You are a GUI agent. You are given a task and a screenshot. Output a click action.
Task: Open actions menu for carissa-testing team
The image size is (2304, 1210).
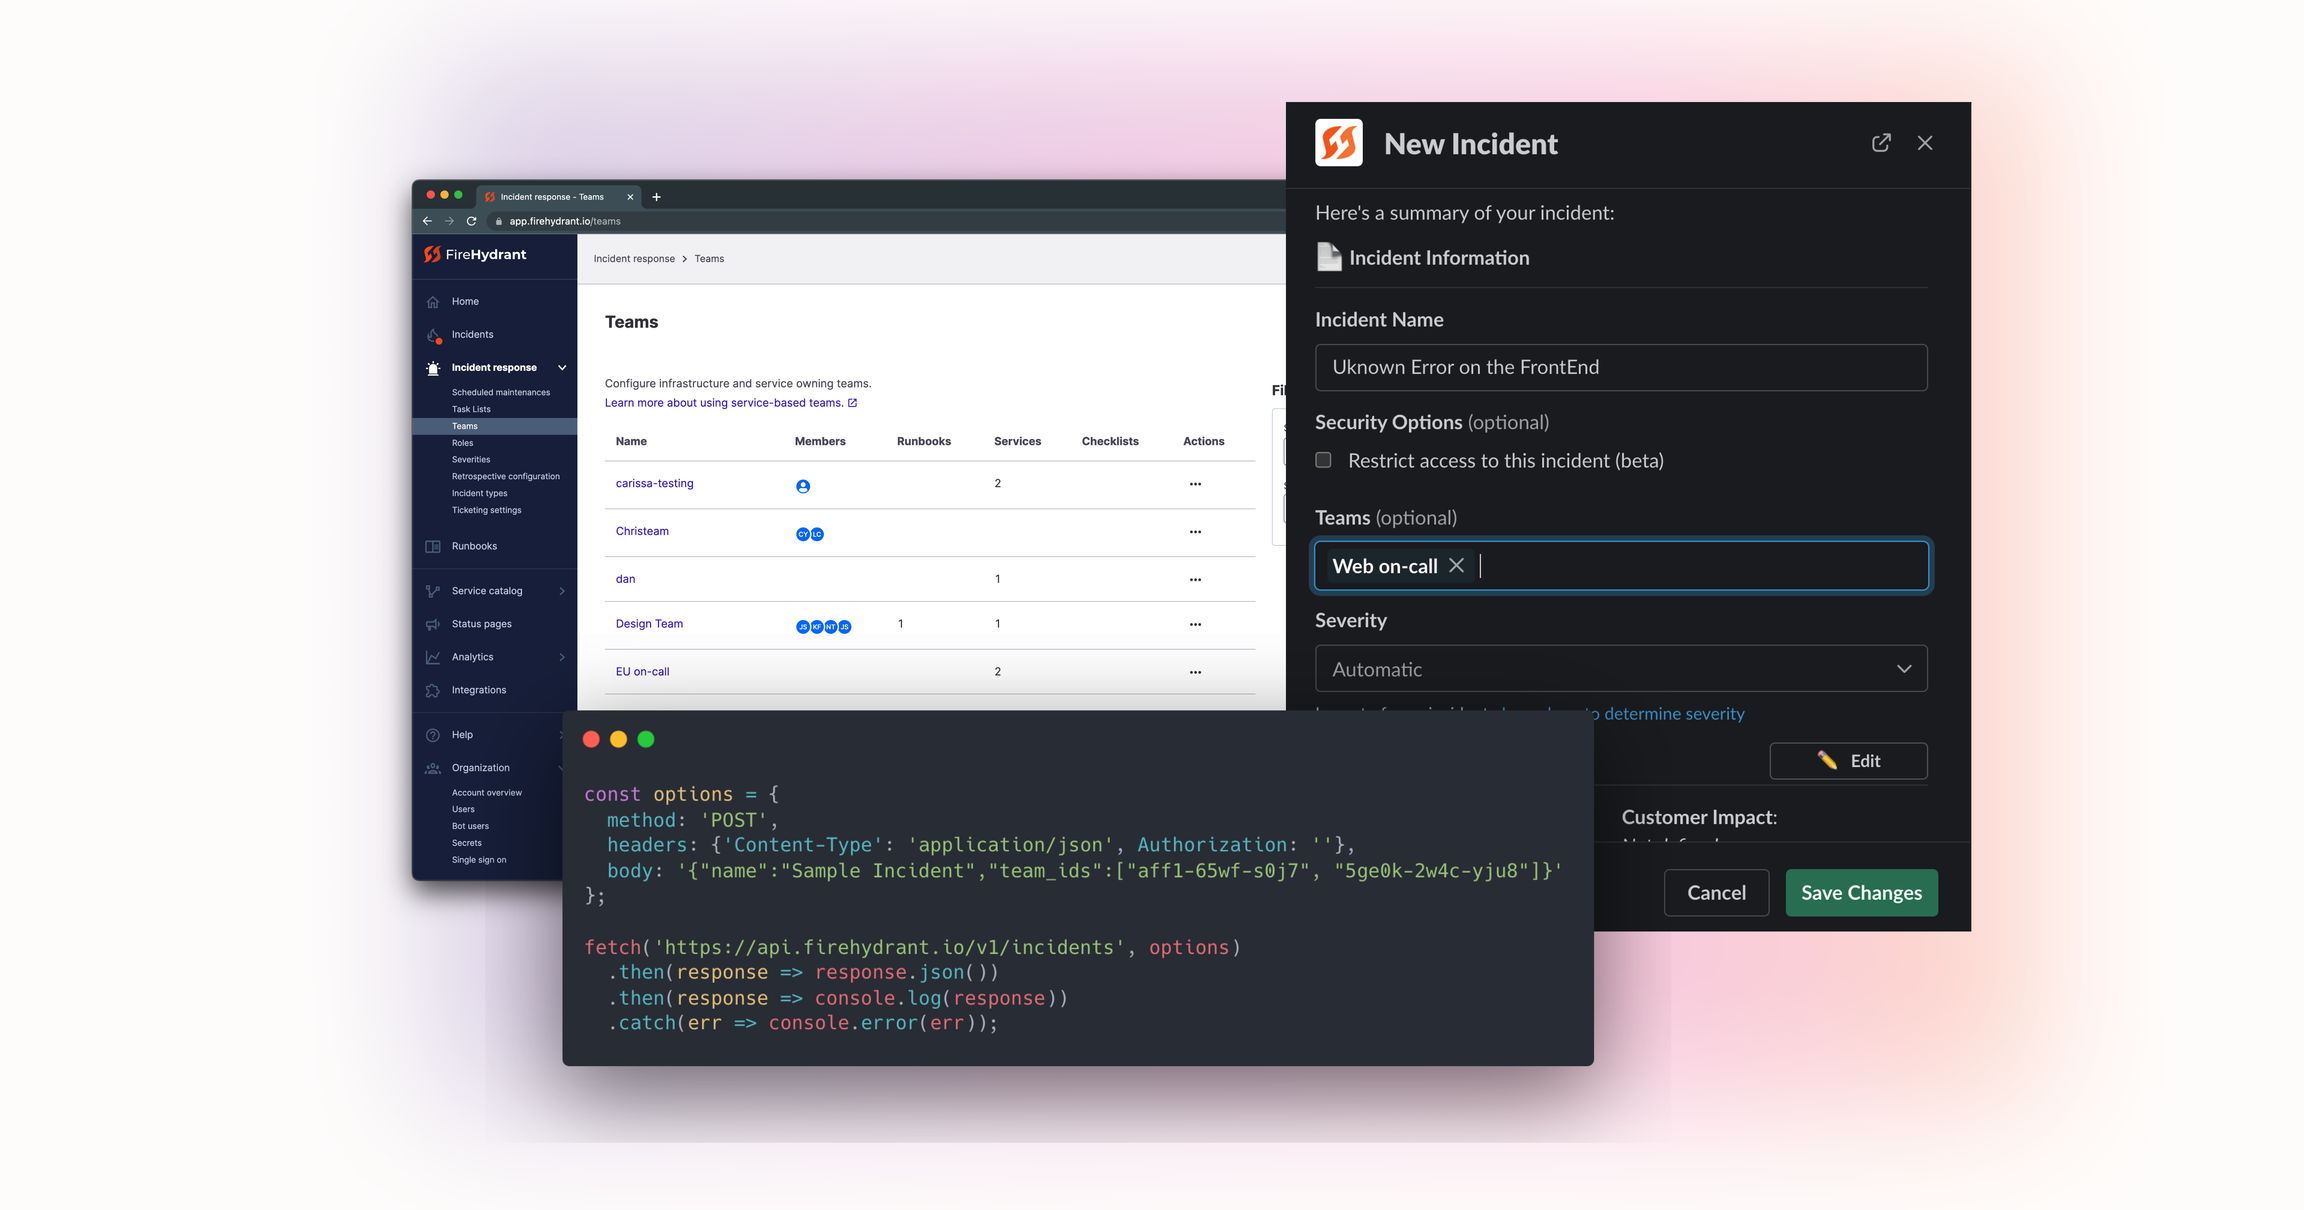click(x=1195, y=484)
